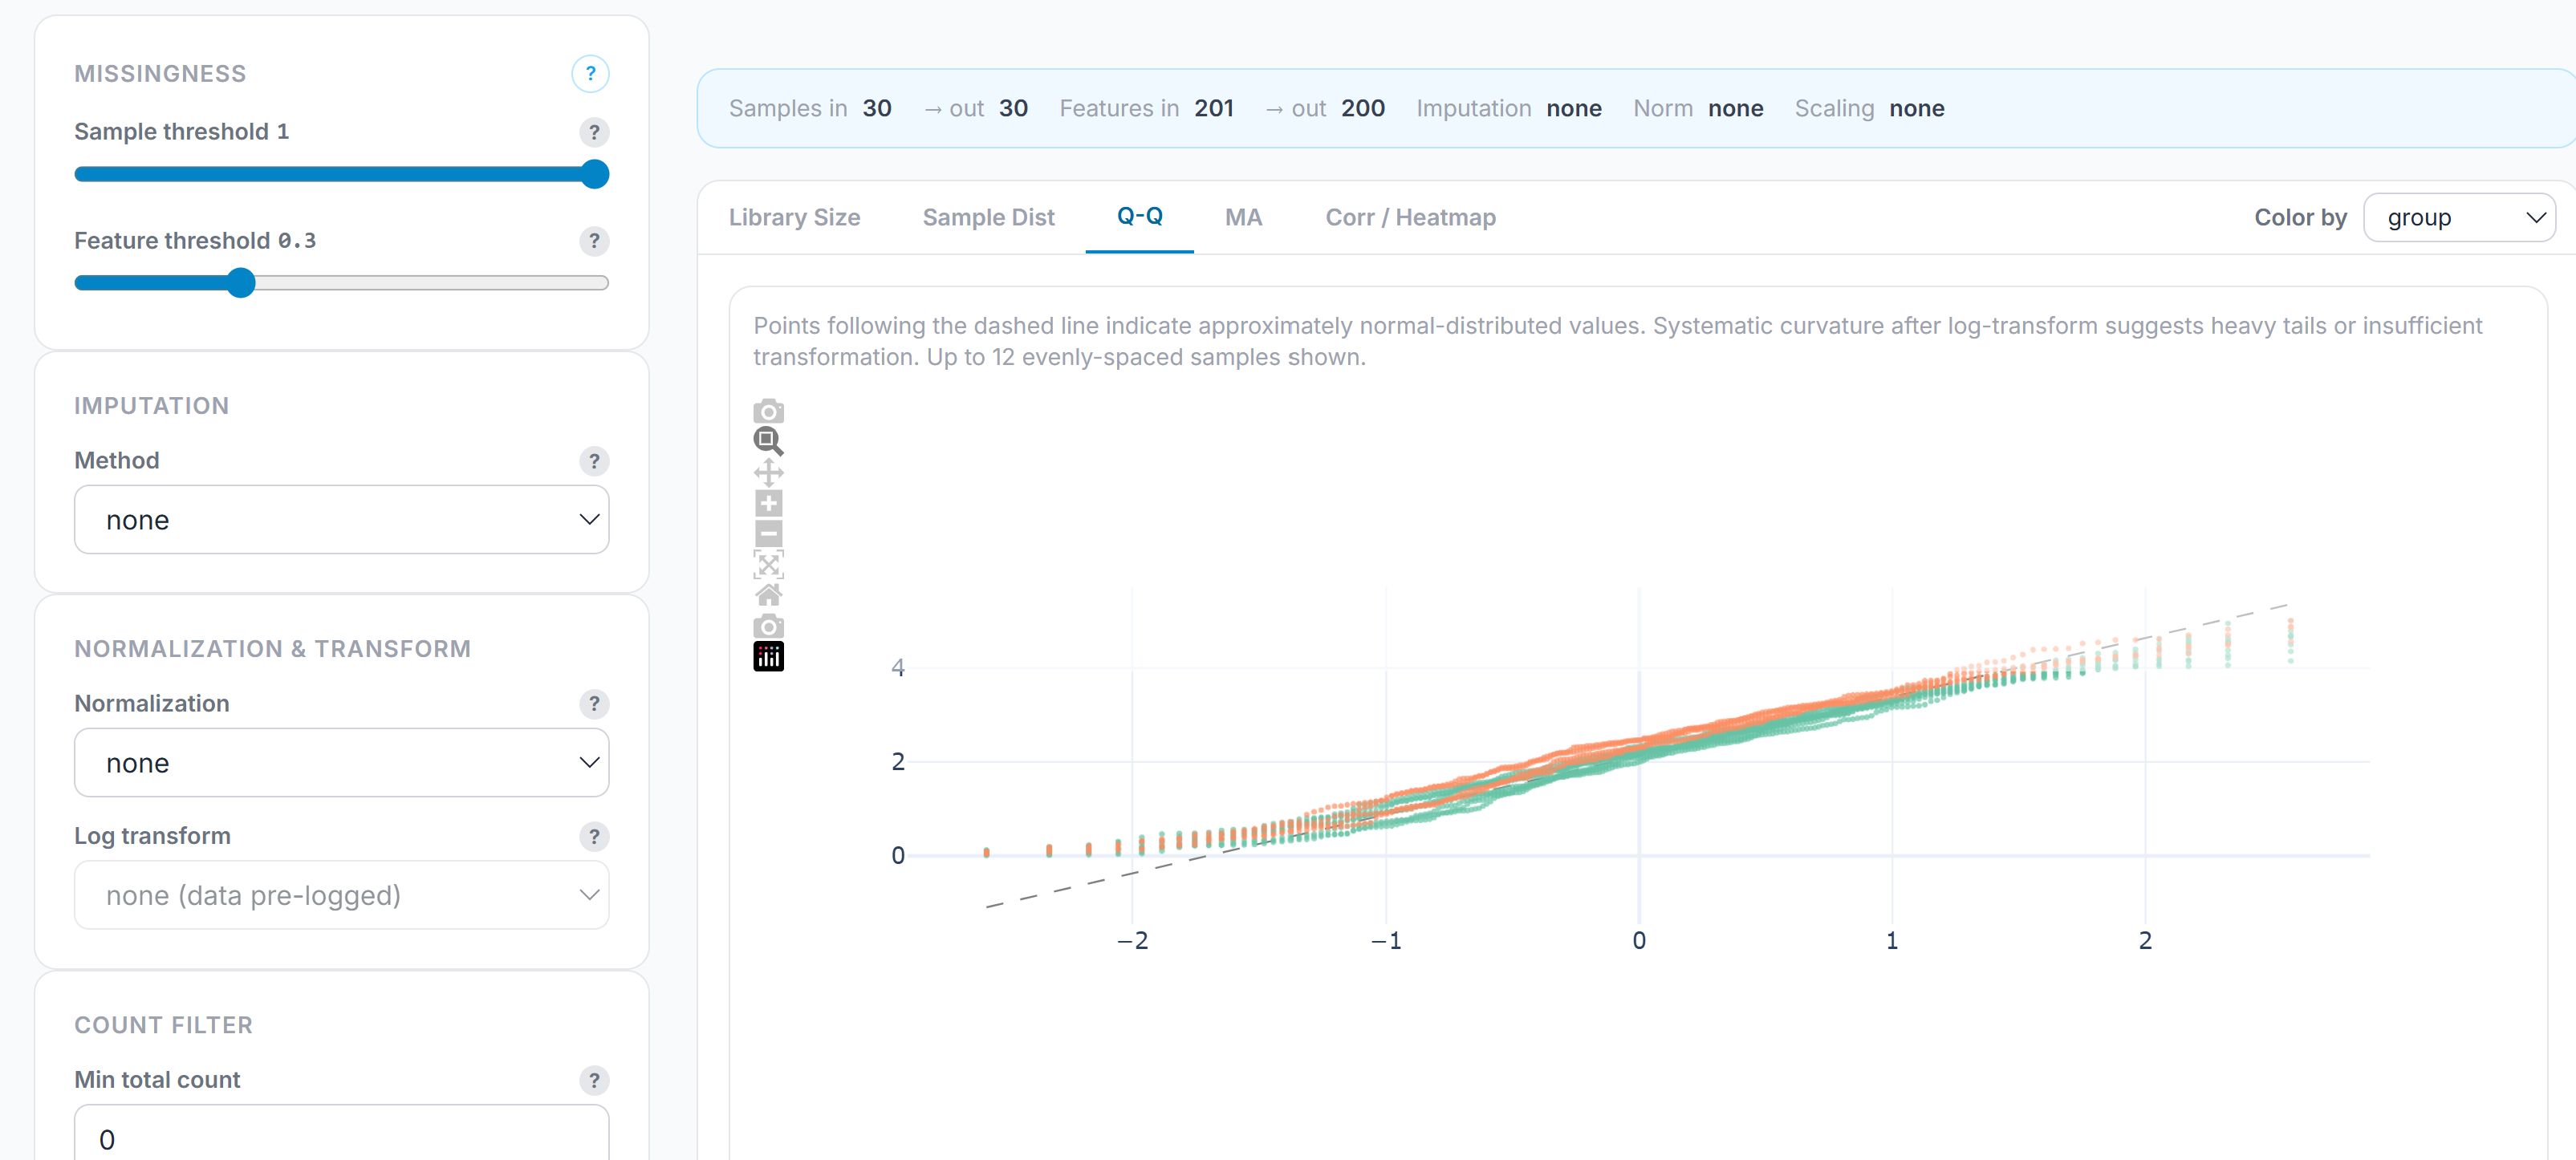Select the MA plot view
Viewport: 2576px width, 1160px height.
coord(1243,217)
